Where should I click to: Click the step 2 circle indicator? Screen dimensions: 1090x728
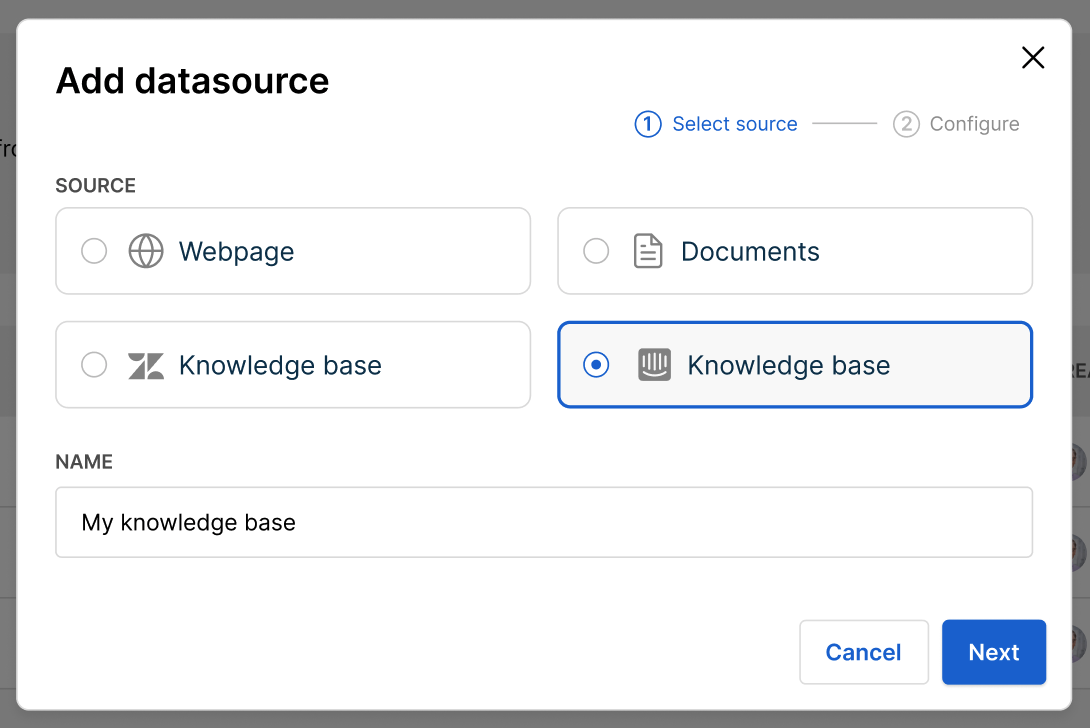tap(906, 124)
